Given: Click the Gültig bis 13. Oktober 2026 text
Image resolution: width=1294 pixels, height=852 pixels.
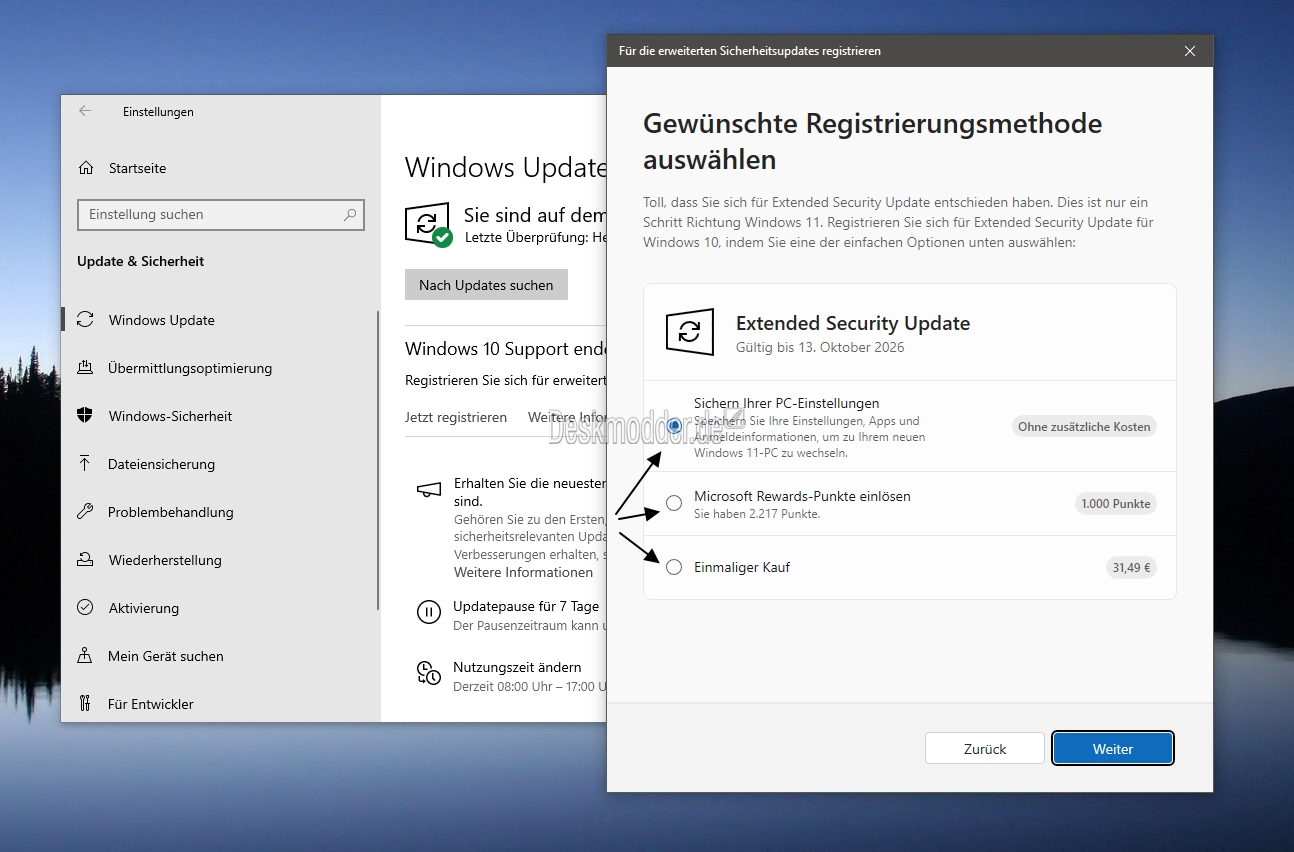Looking at the screenshot, I should [x=820, y=347].
